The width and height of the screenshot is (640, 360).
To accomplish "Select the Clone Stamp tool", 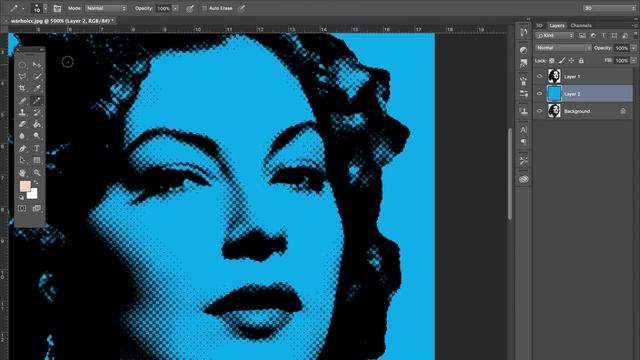I will [x=22, y=112].
